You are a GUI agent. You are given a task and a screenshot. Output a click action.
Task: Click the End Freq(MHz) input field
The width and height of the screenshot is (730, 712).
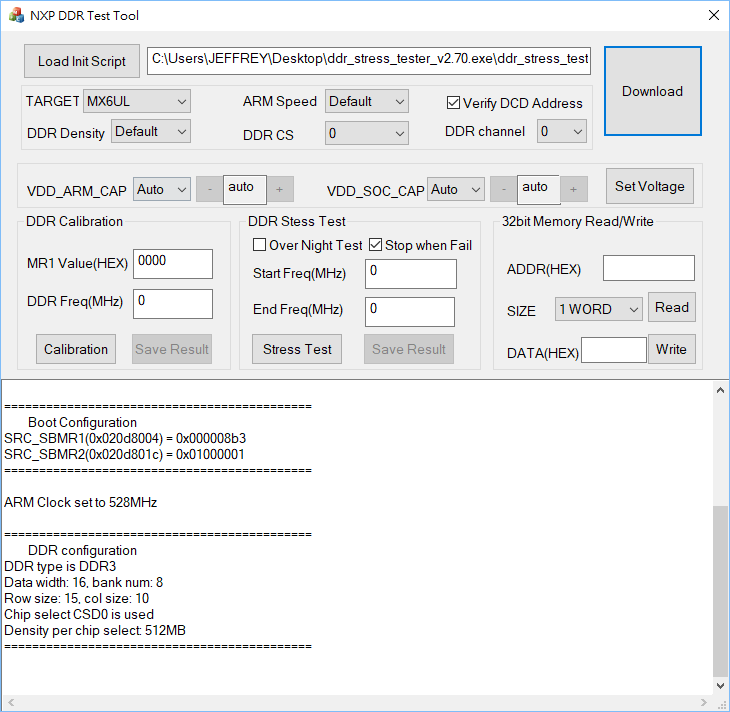tap(410, 312)
